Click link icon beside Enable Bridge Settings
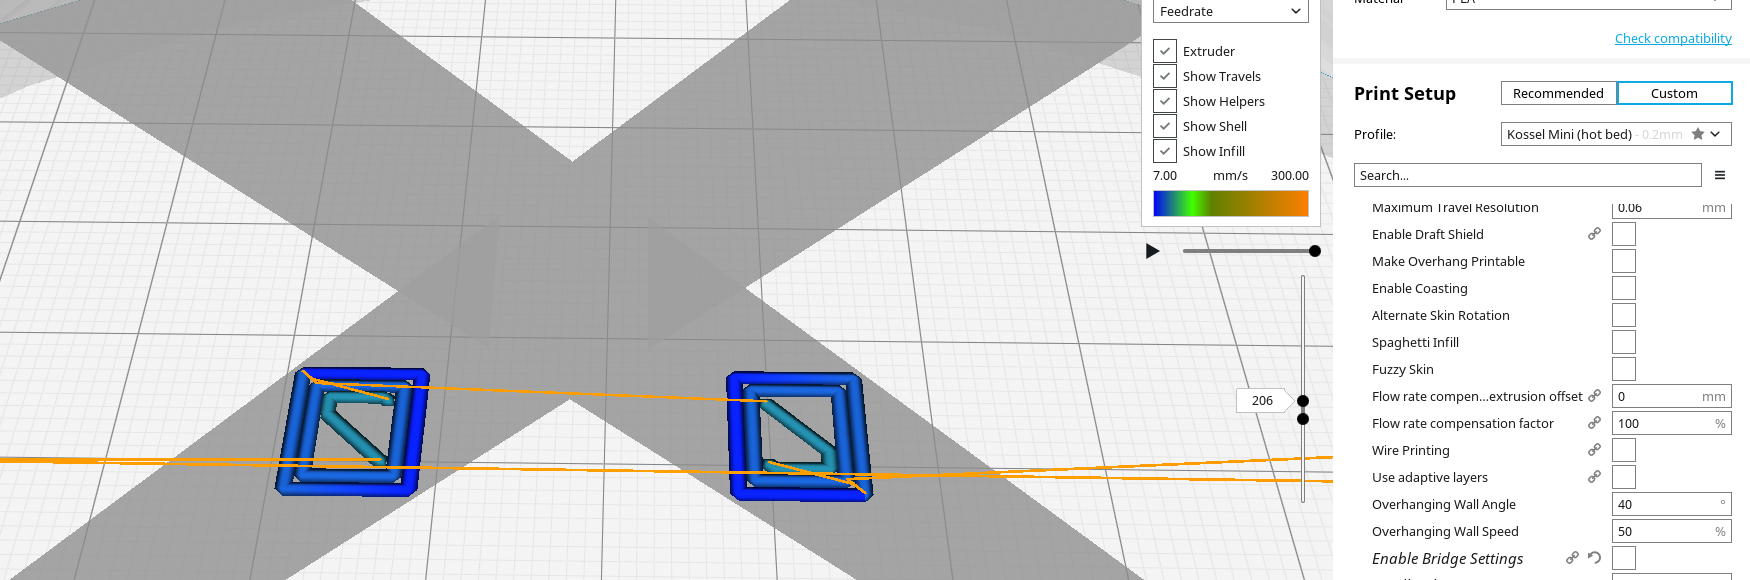The width and height of the screenshot is (1750, 580). 1572,558
